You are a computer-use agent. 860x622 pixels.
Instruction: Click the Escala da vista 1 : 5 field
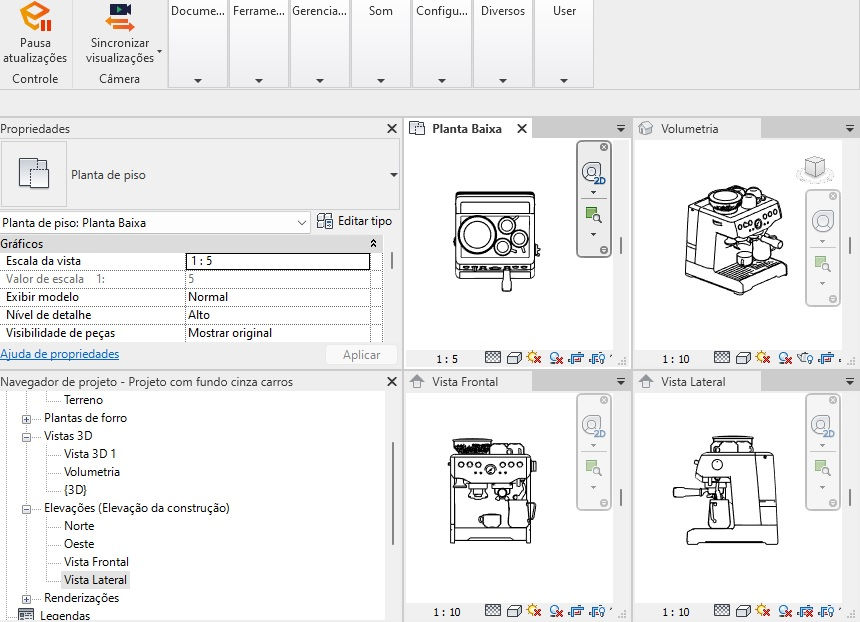click(278, 261)
